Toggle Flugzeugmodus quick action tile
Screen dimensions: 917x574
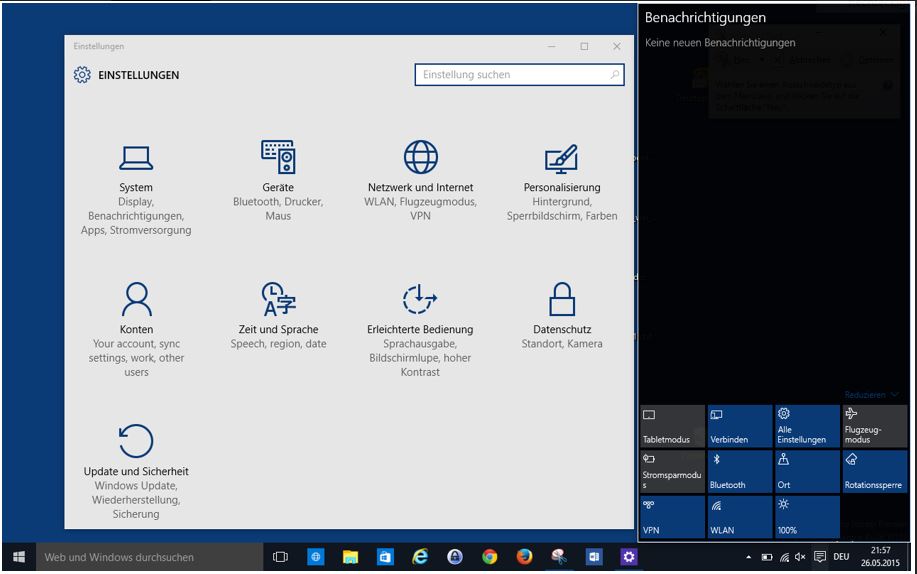(874, 426)
